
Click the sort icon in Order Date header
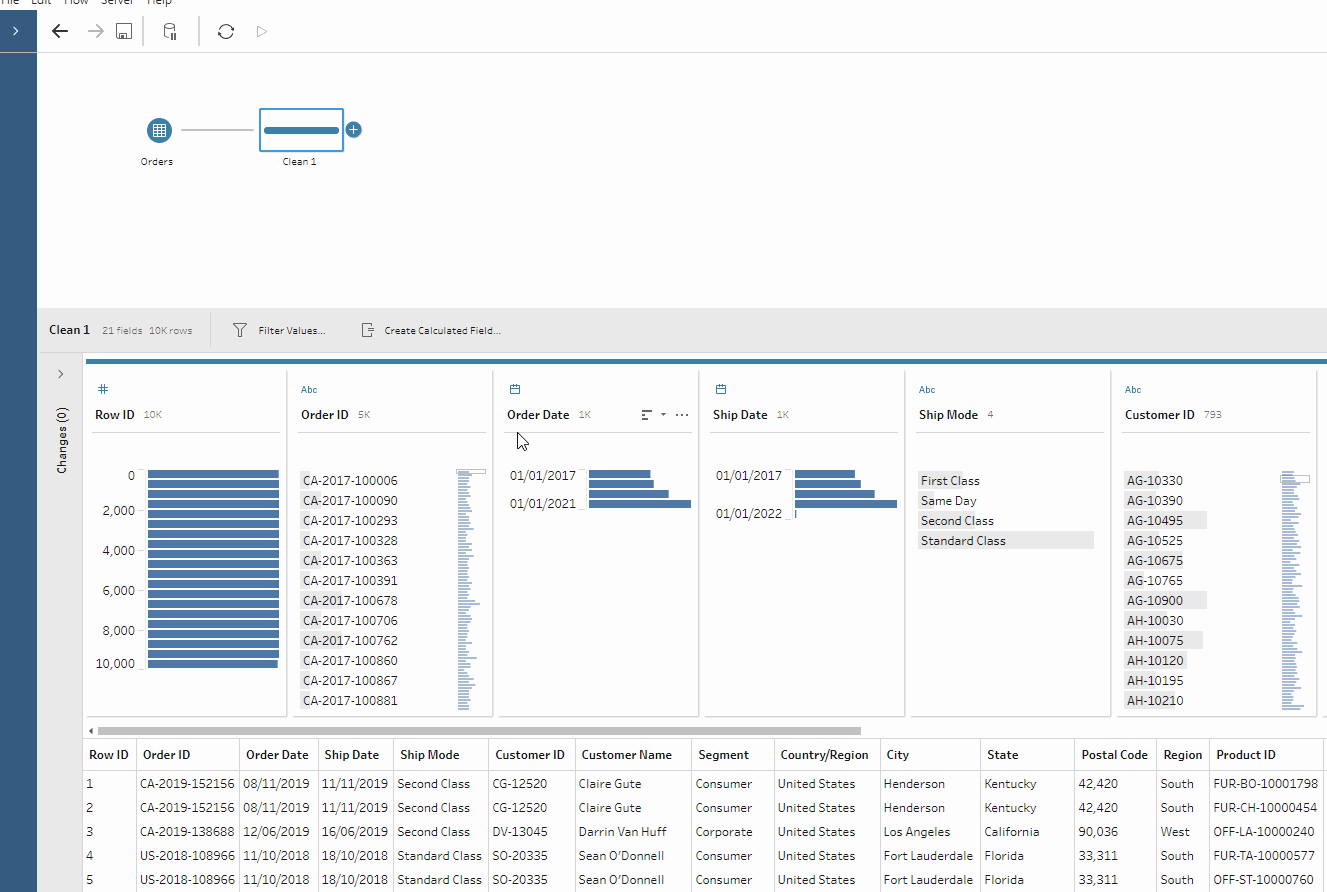648,414
